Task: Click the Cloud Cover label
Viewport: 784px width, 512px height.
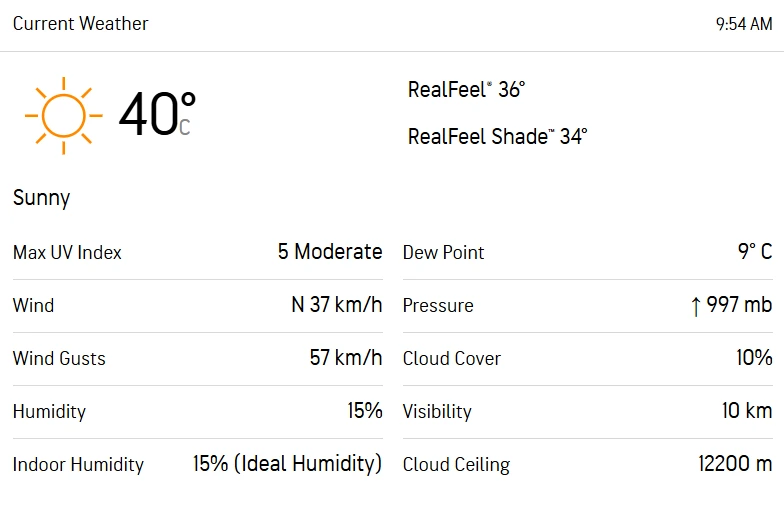Action: [x=452, y=358]
